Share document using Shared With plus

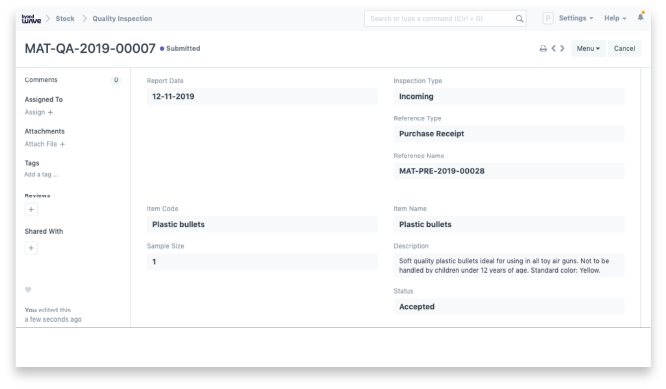(x=31, y=248)
